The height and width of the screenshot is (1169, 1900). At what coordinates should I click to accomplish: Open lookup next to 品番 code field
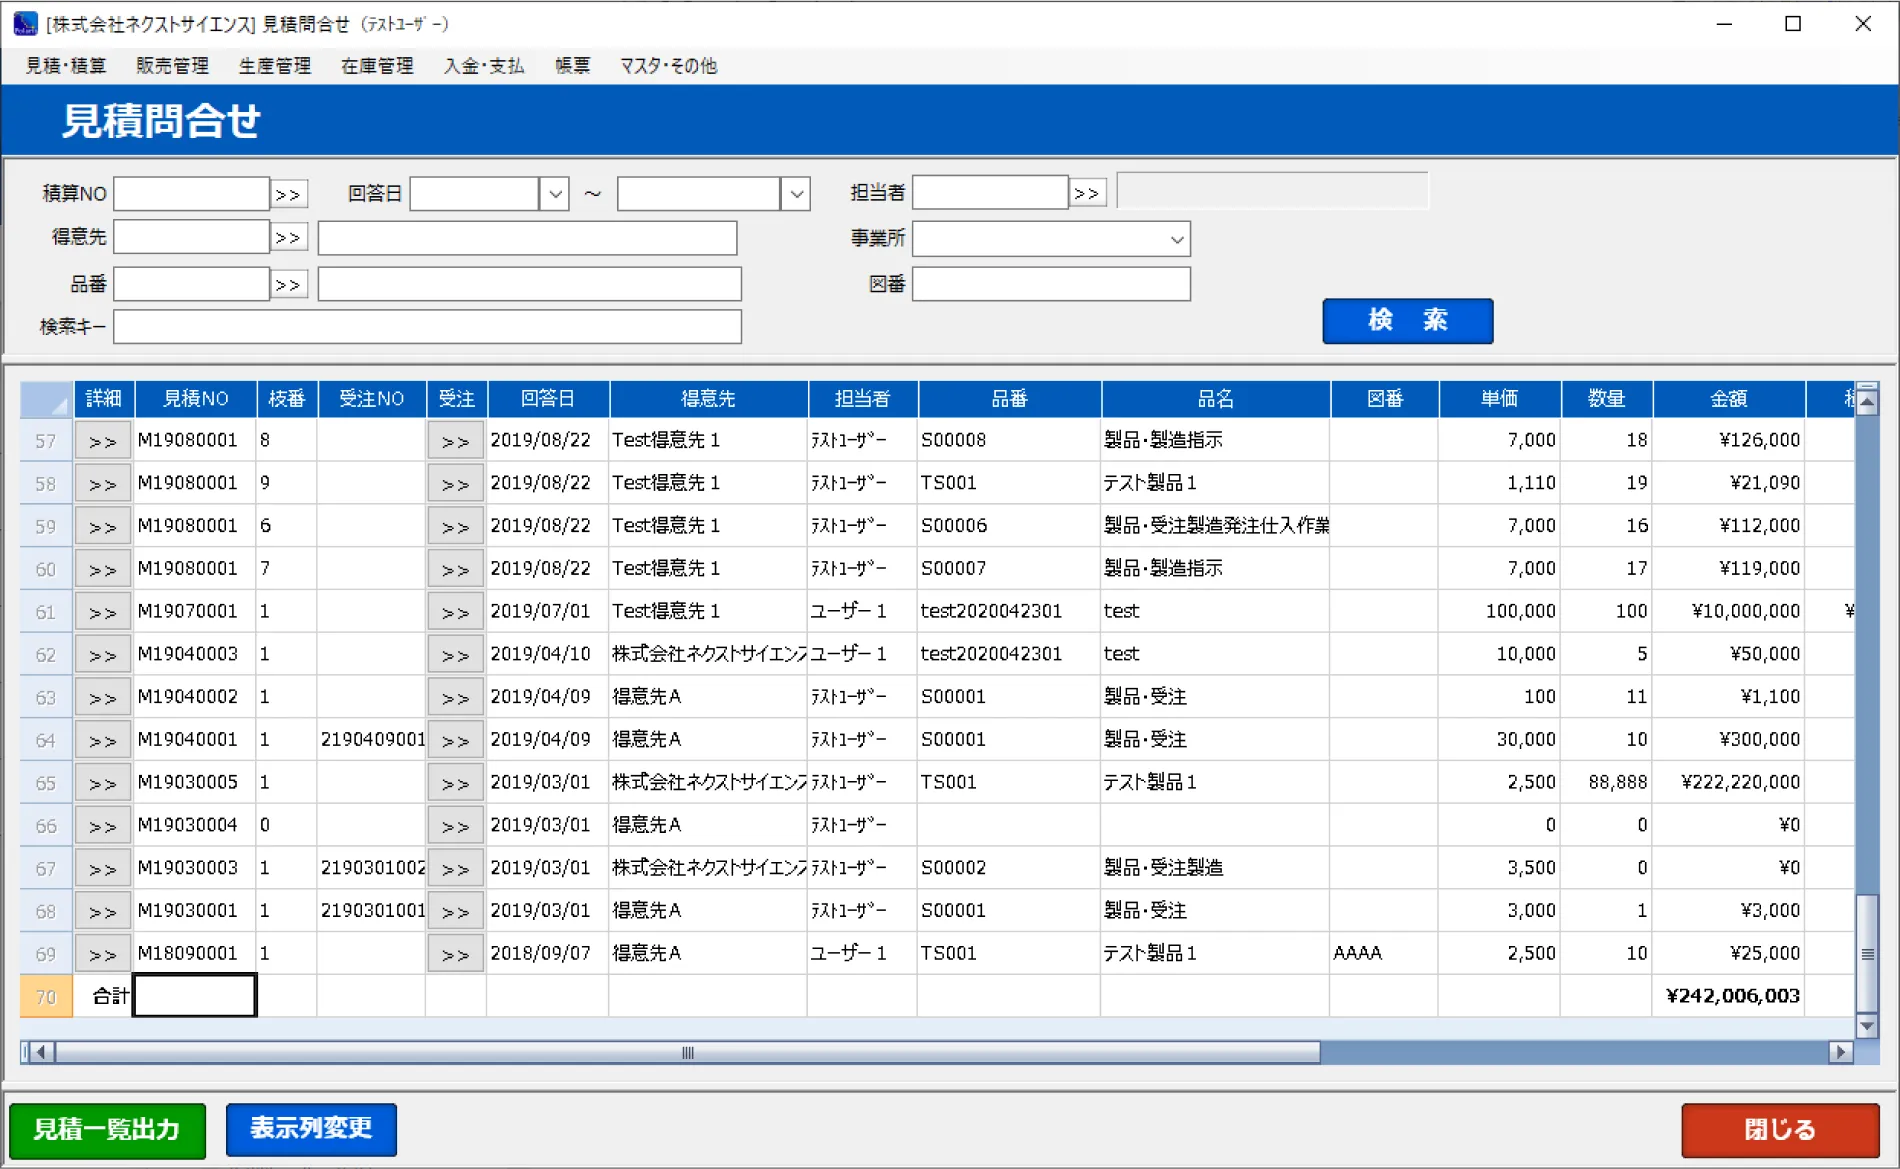coord(288,285)
